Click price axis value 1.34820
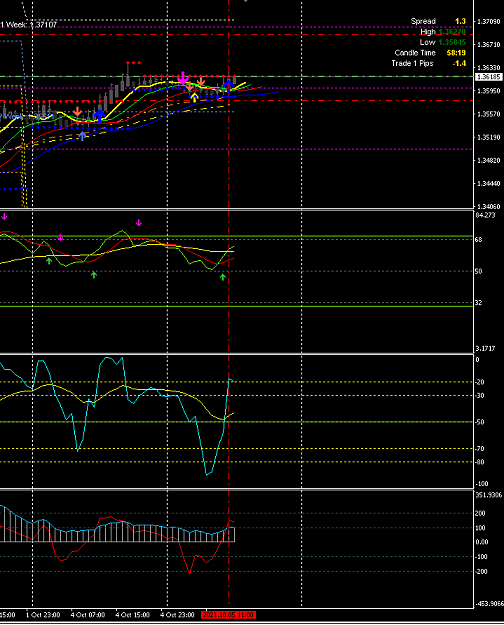Image resolution: width=504 pixels, height=625 pixels. coord(489,160)
